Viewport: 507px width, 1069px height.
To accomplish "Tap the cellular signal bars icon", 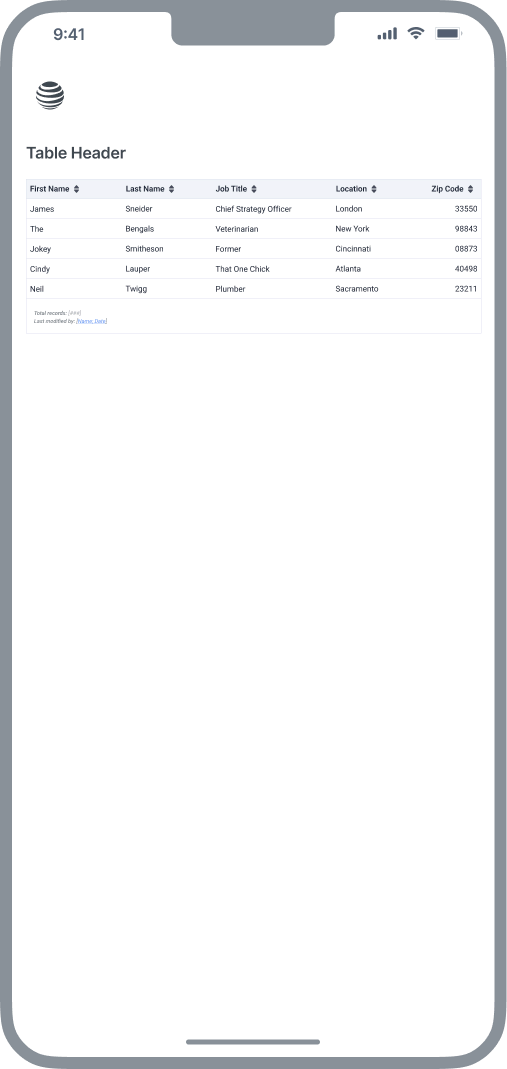I will tap(387, 33).
